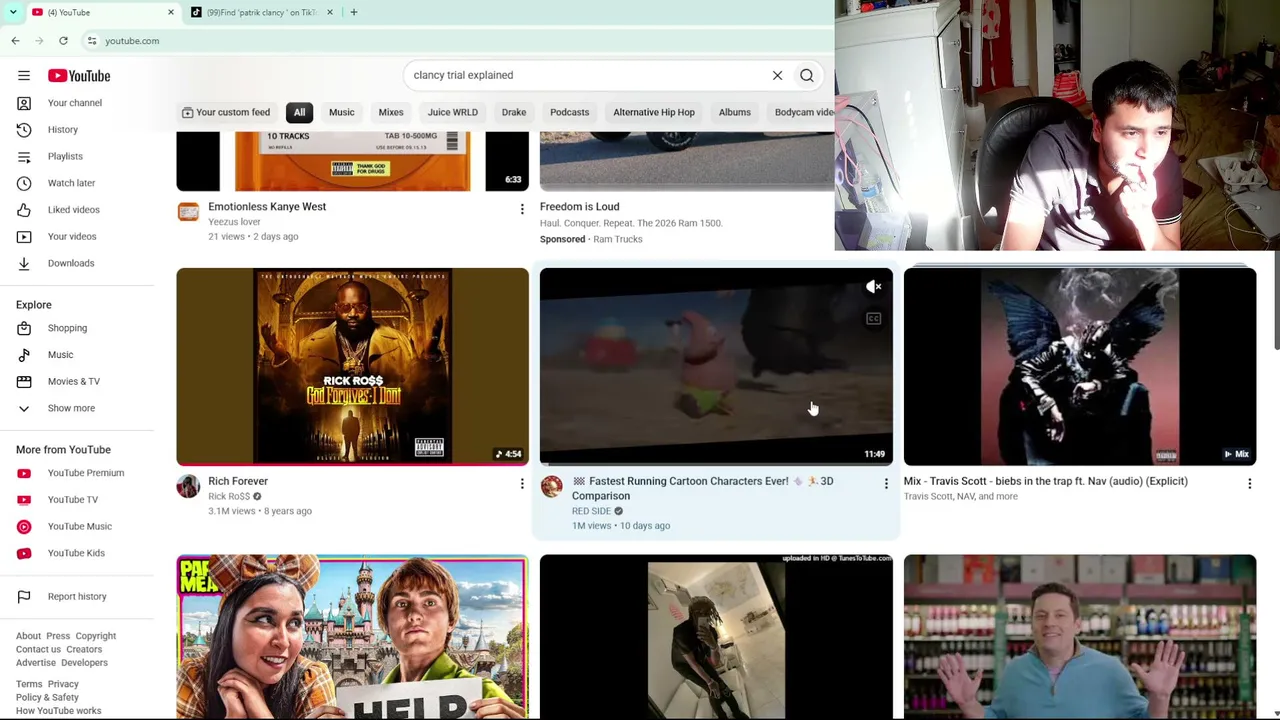This screenshot has height=720, width=1280.
Task: Click the YouTube logo
Action: [79, 76]
